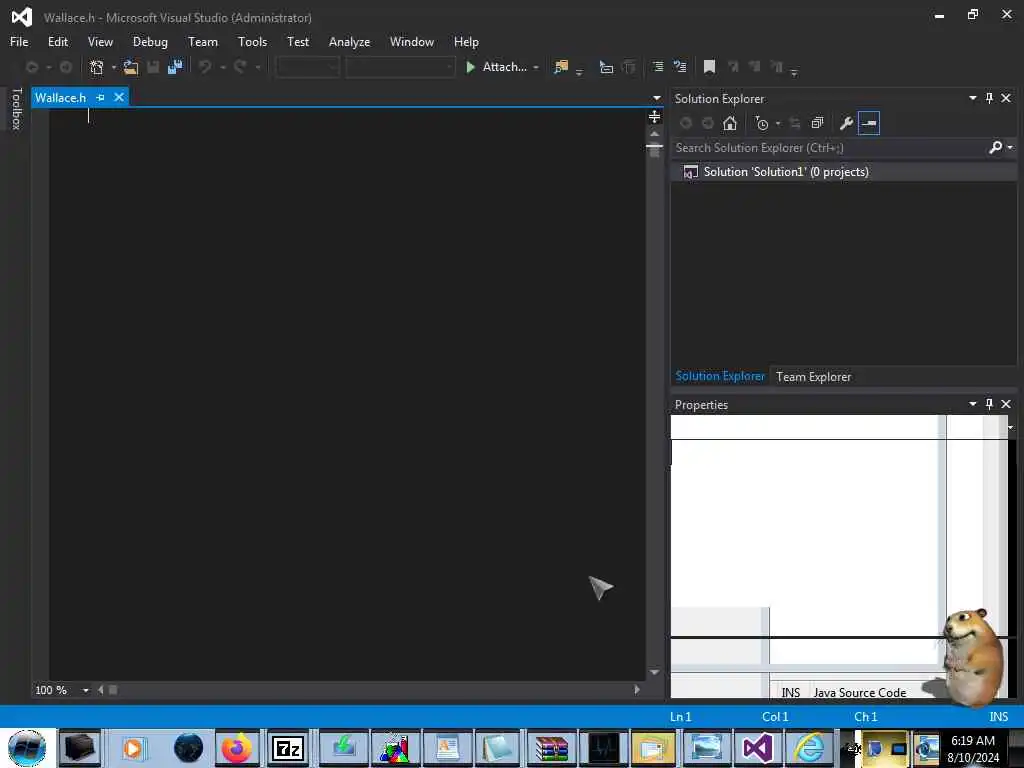Open the Team menu
This screenshot has width=1024, height=768.
click(x=202, y=42)
